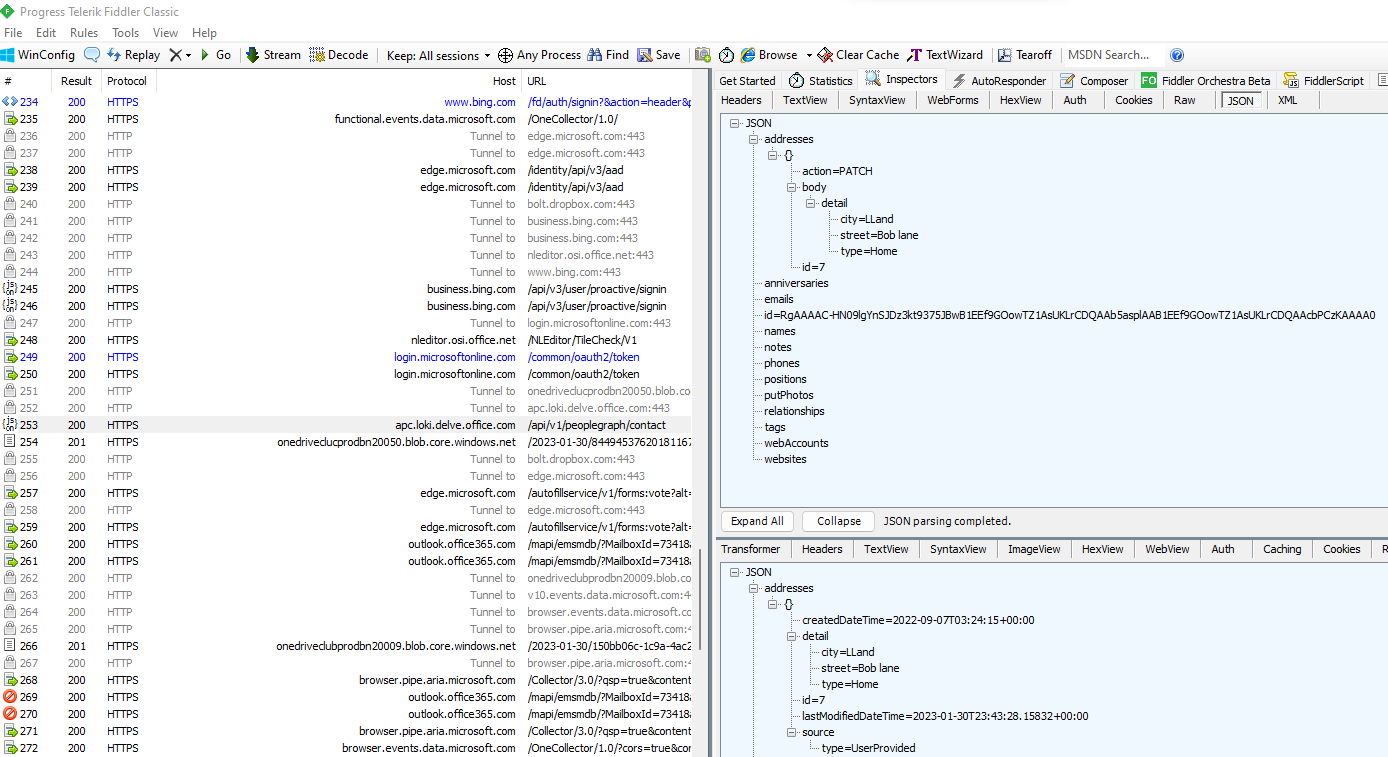
Task: Click the Expand All button
Action: 757,521
